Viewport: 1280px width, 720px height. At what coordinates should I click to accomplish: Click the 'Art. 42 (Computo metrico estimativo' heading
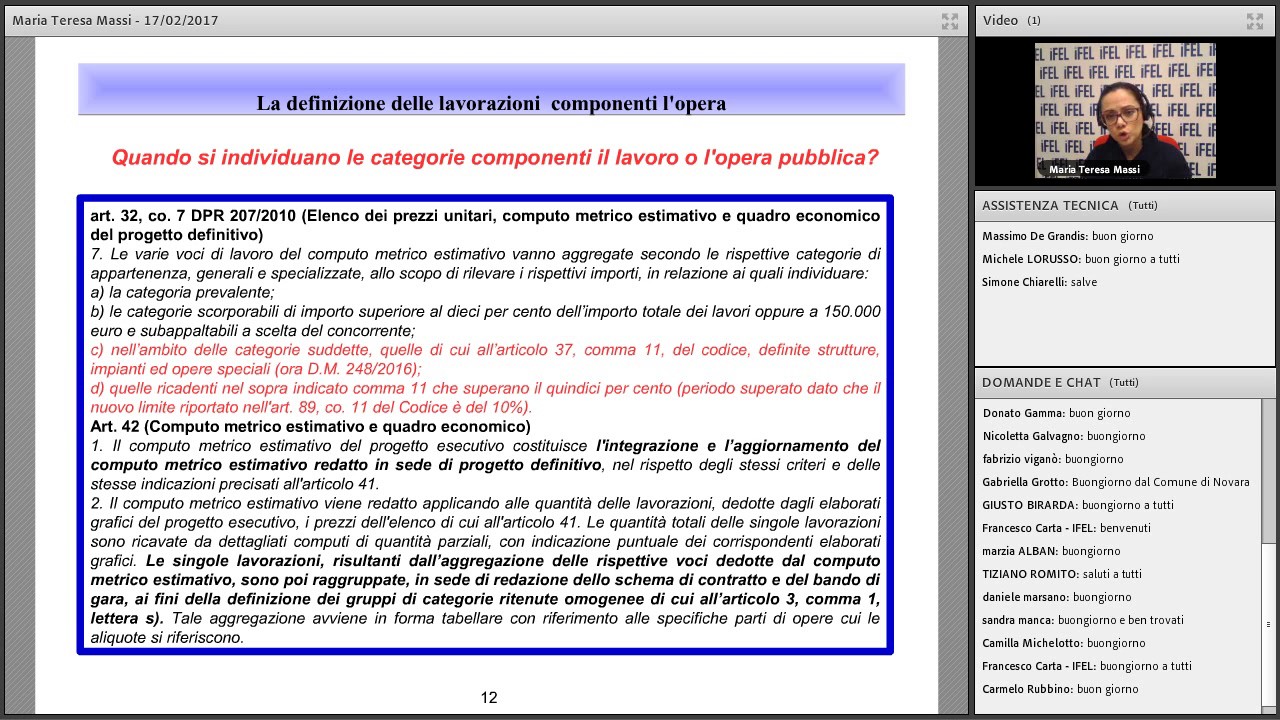pyautogui.click(x=310, y=426)
